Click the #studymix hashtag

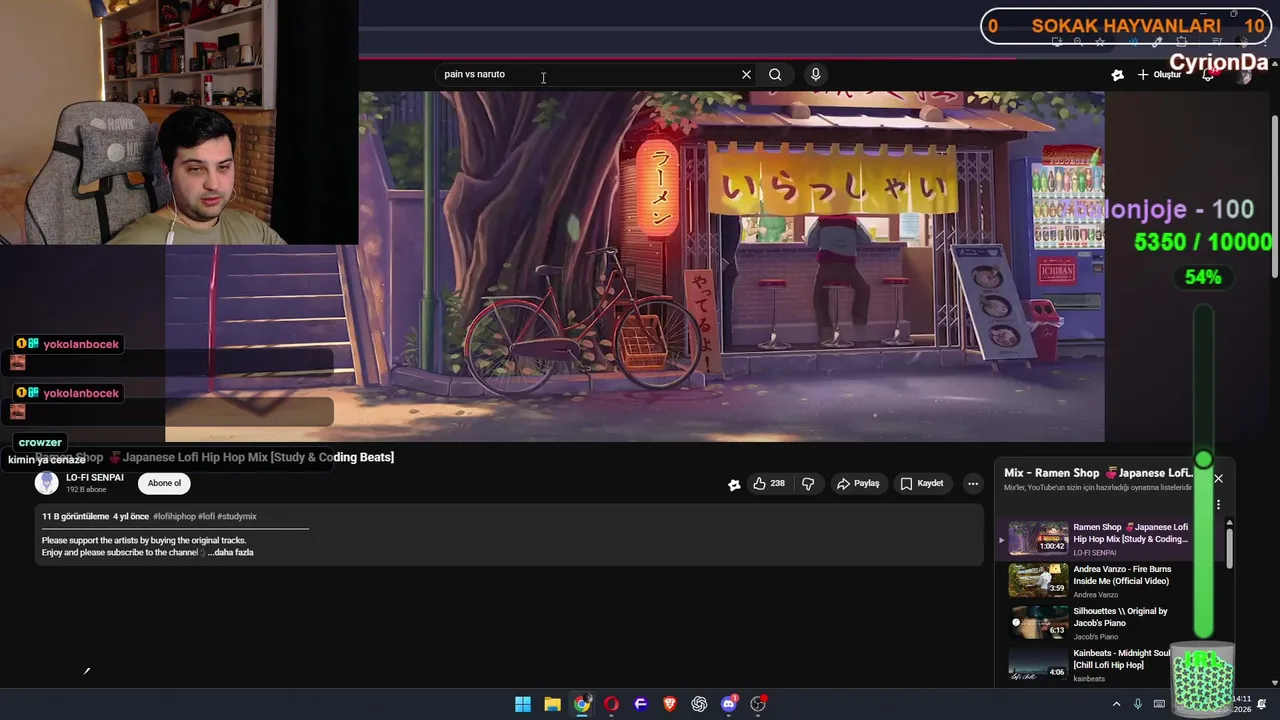click(237, 516)
